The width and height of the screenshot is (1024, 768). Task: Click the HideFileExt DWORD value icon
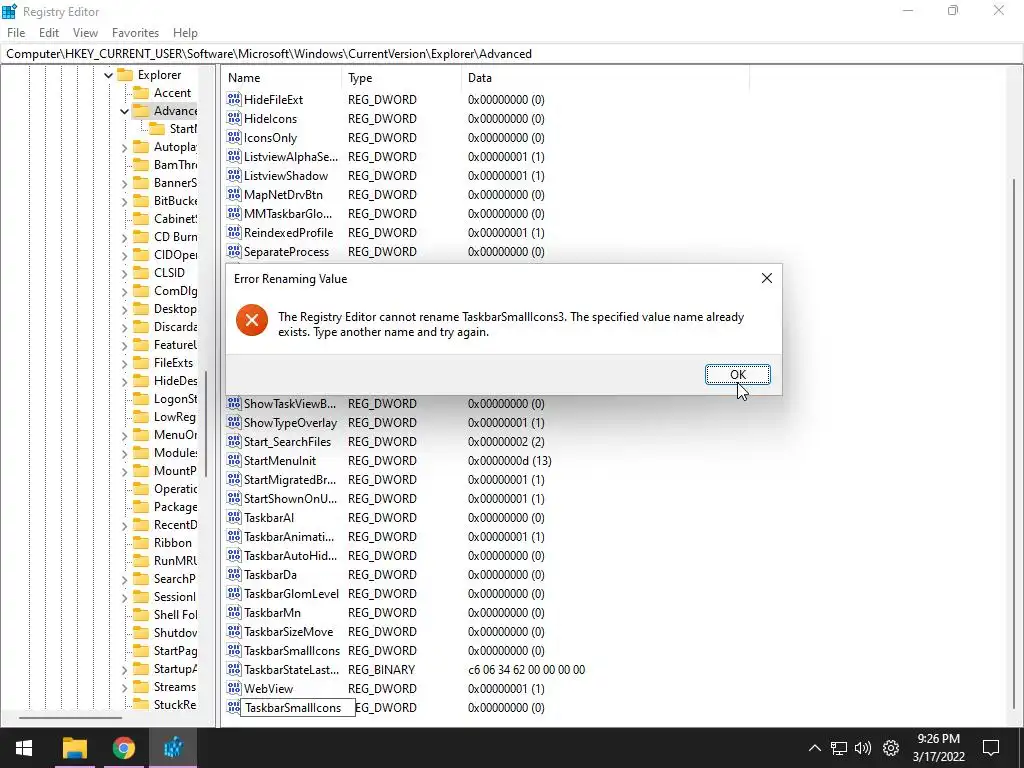click(x=234, y=99)
